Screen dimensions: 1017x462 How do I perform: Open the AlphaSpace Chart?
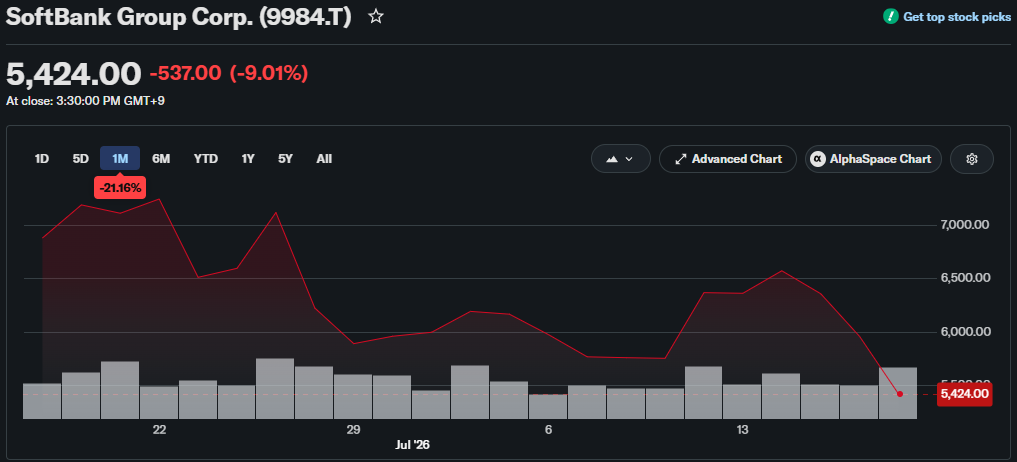(x=873, y=159)
